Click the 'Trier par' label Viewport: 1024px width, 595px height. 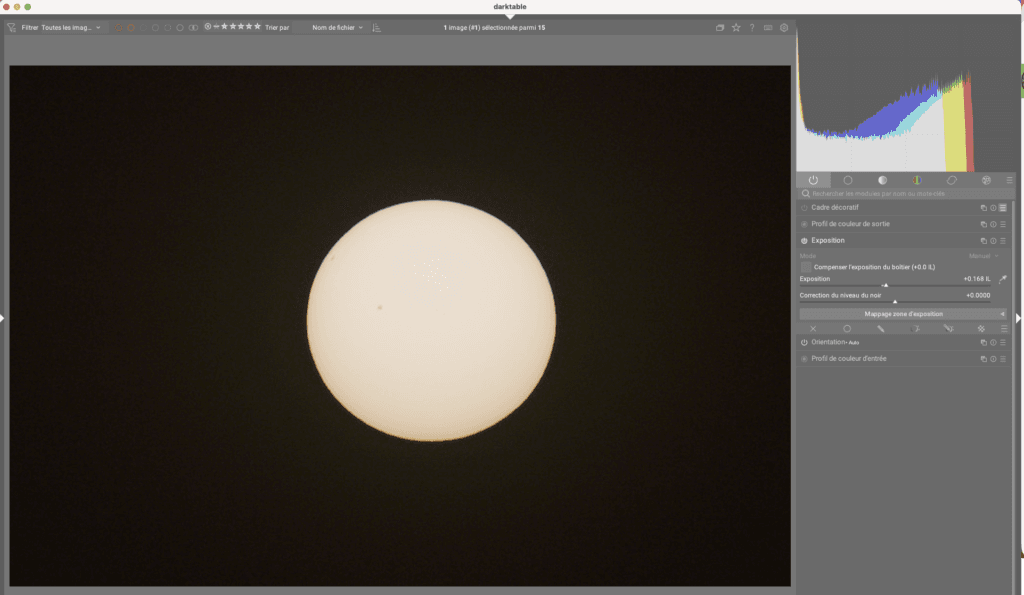tap(277, 27)
